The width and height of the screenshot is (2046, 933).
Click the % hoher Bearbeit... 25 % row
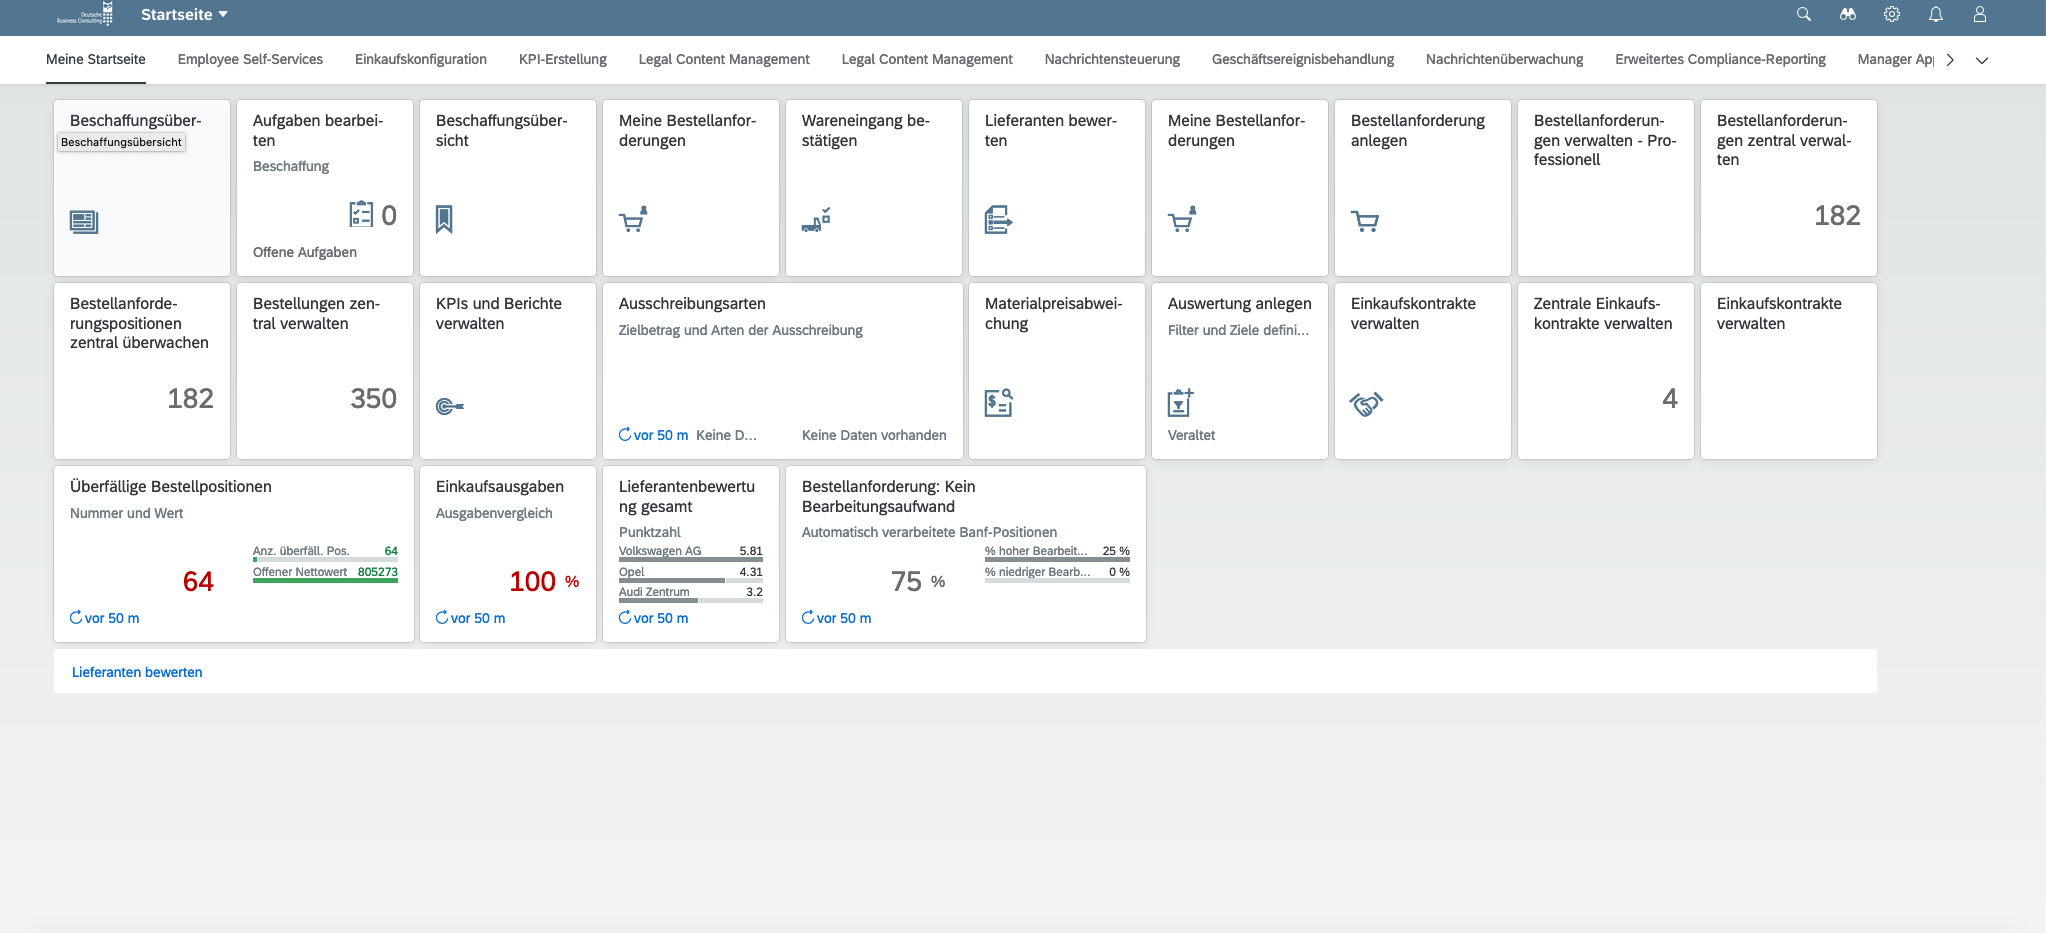coord(1057,552)
